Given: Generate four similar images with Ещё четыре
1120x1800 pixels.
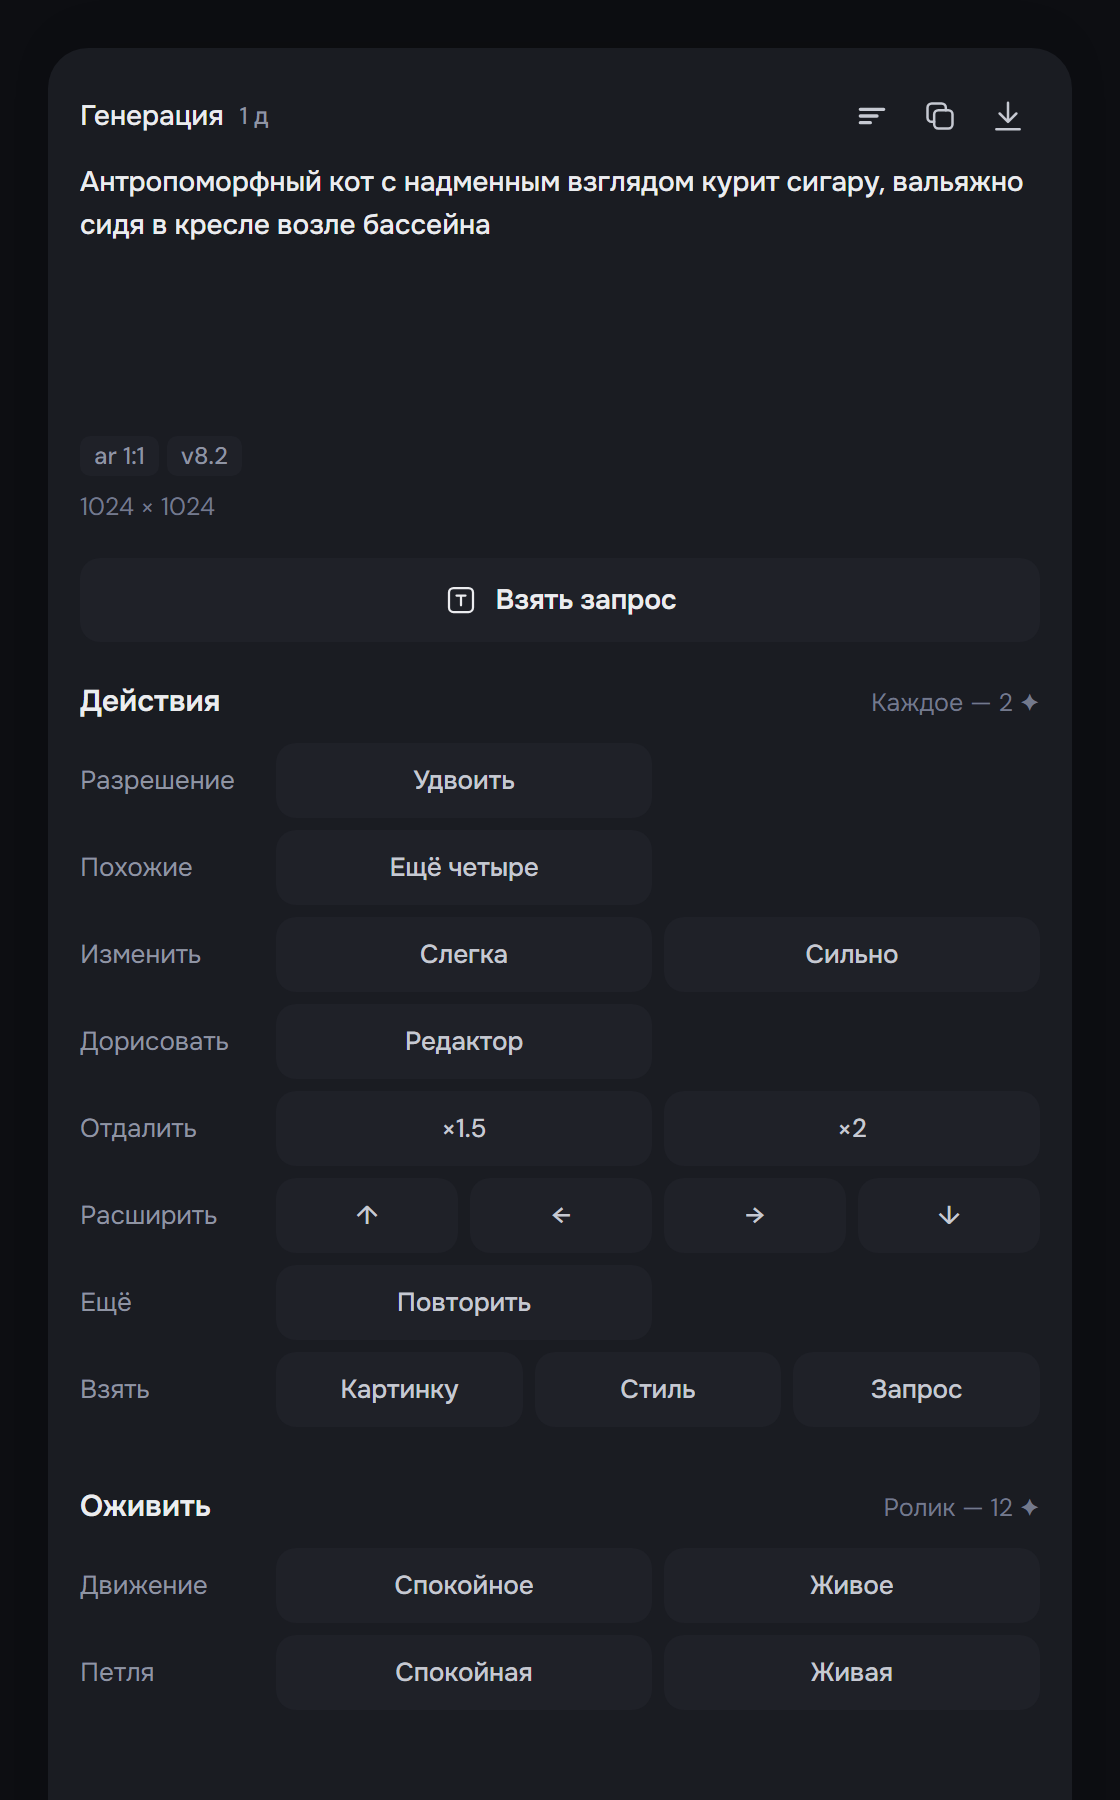Looking at the screenshot, I should (464, 867).
